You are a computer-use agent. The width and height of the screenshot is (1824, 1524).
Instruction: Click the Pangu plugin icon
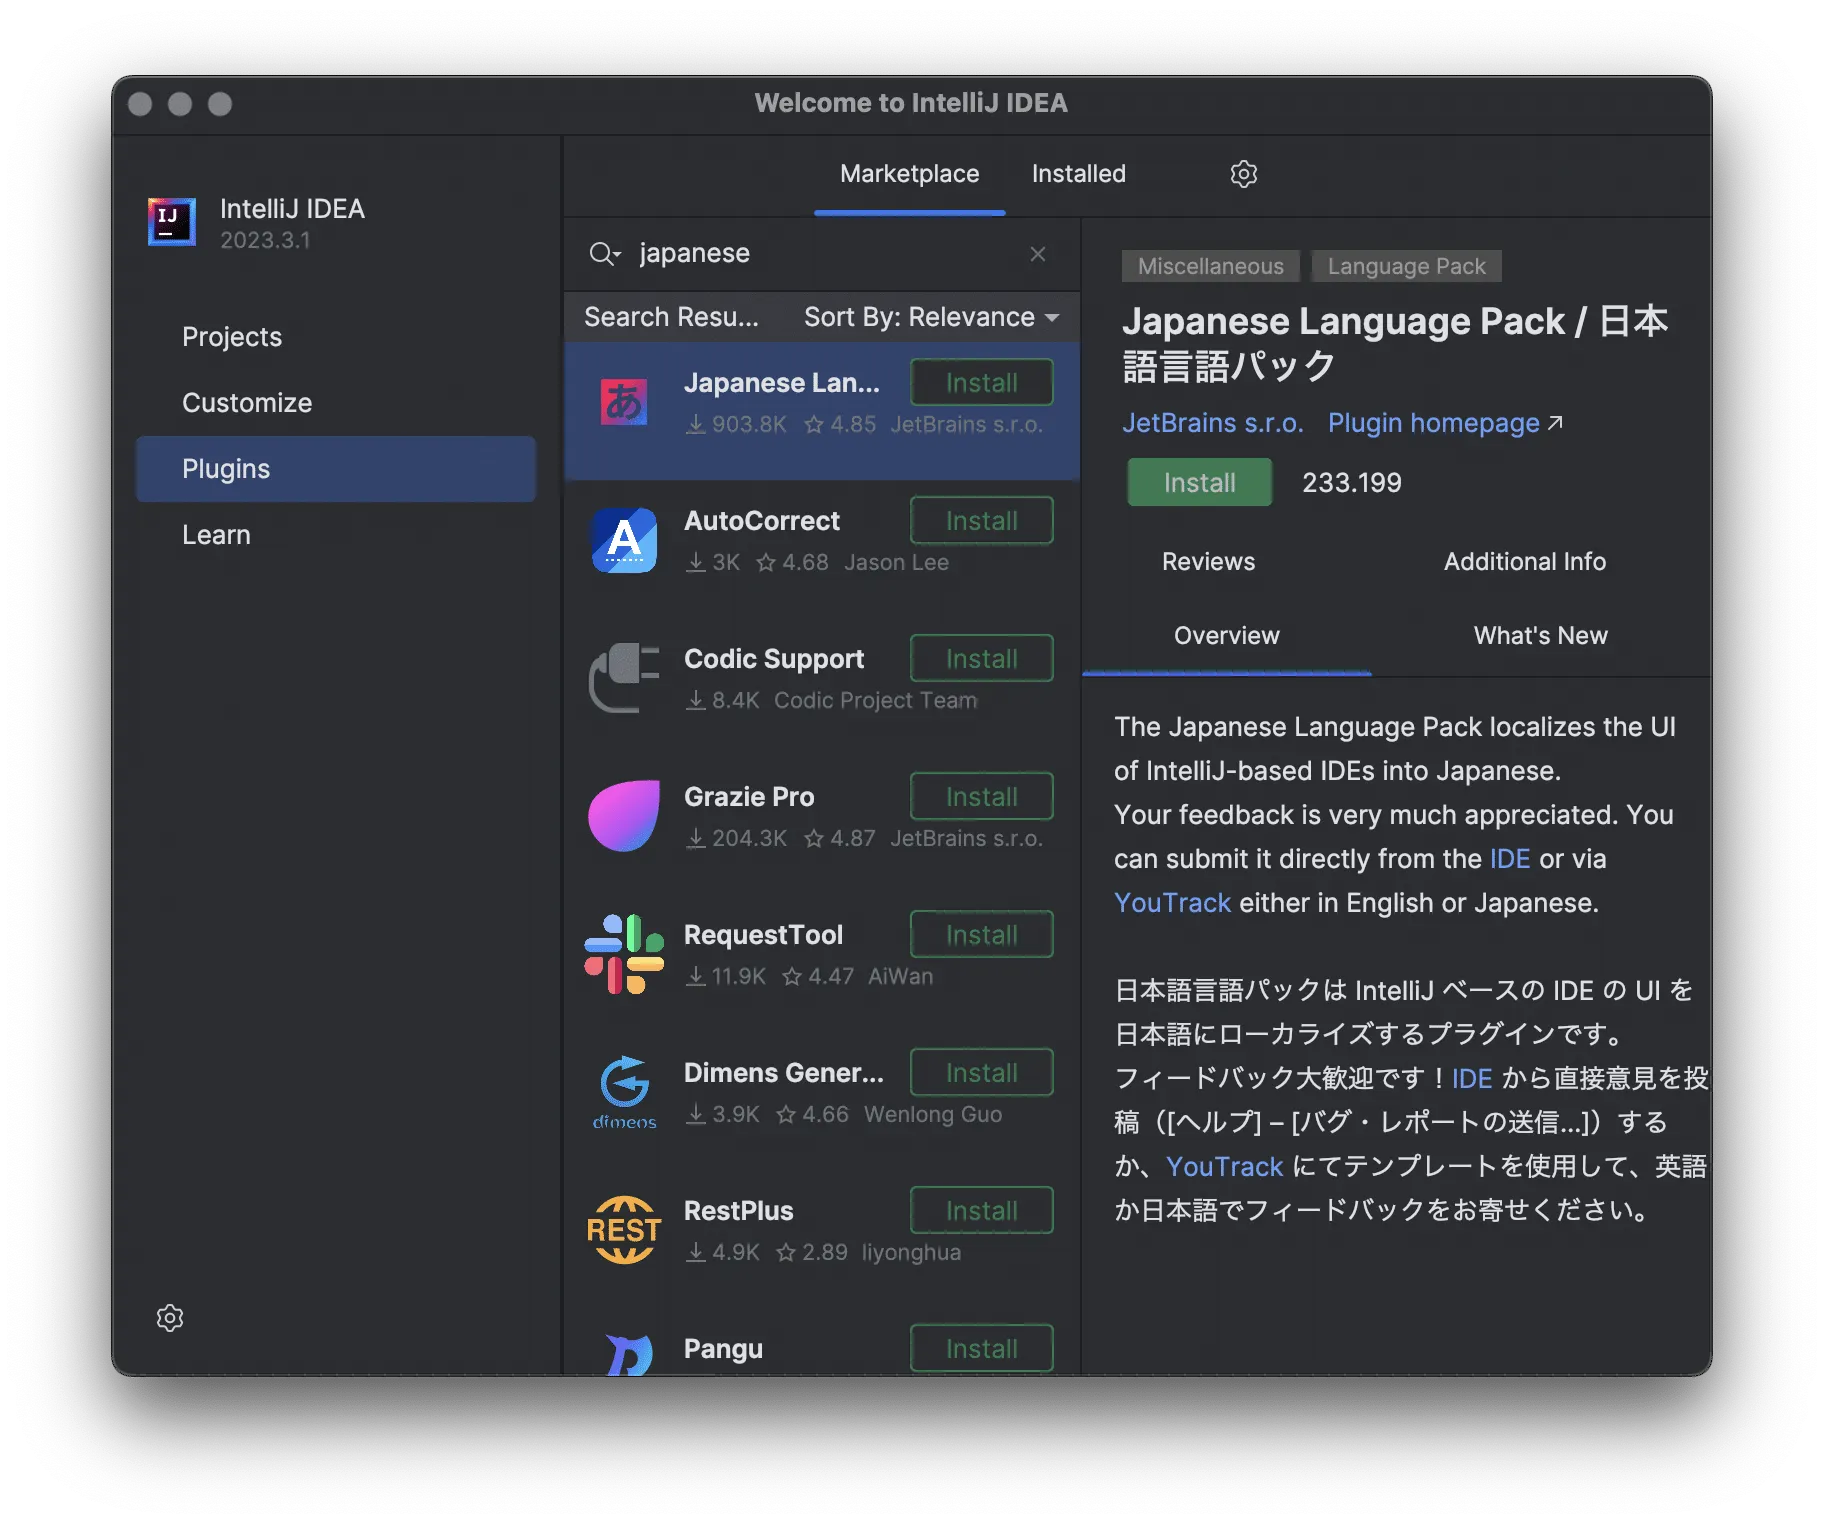[630, 1354]
